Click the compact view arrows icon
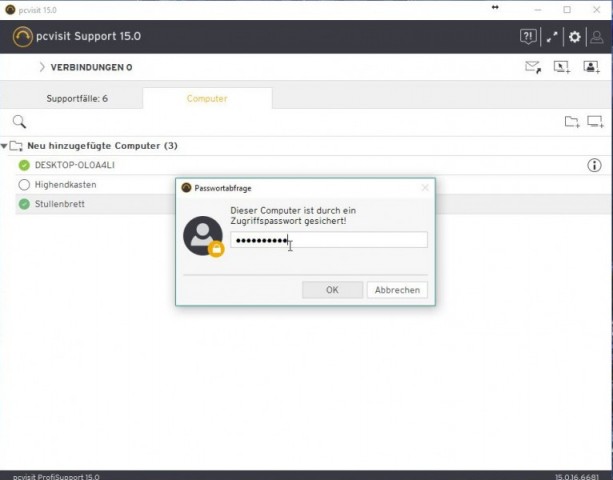 tap(552, 37)
